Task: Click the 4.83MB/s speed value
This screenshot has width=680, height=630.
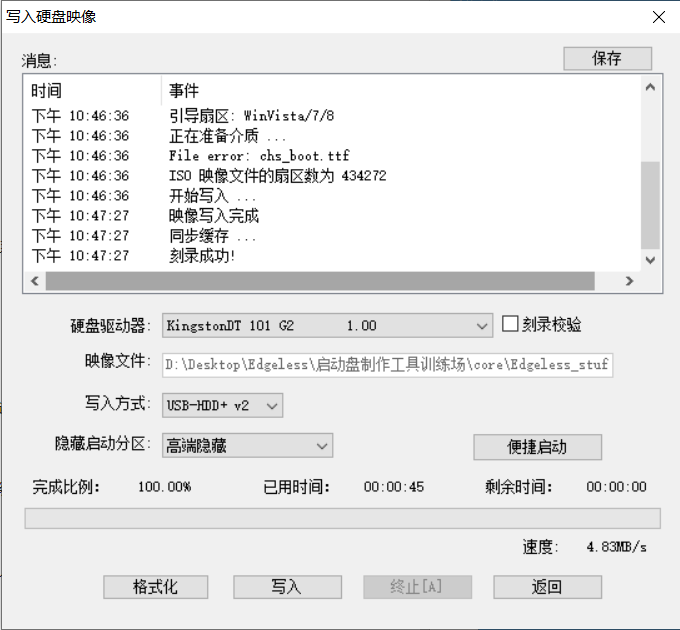Action: click(x=616, y=547)
